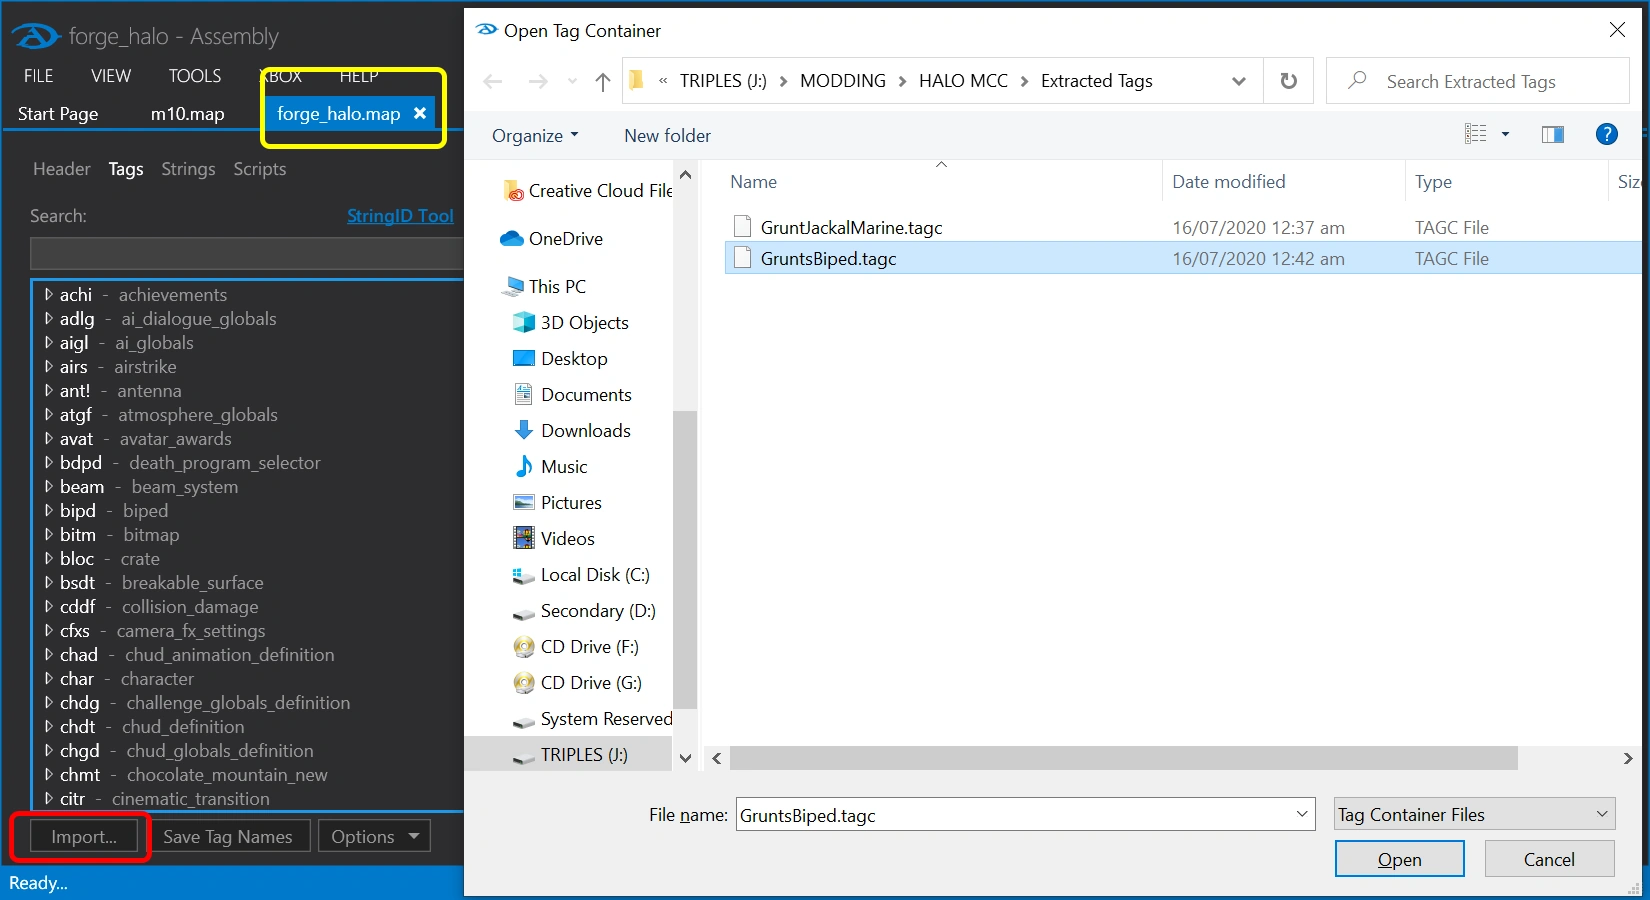The width and height of the screenshot is (1650, 900).
Task: Open the Desktop folder
Action: click(x=560, y=358)
